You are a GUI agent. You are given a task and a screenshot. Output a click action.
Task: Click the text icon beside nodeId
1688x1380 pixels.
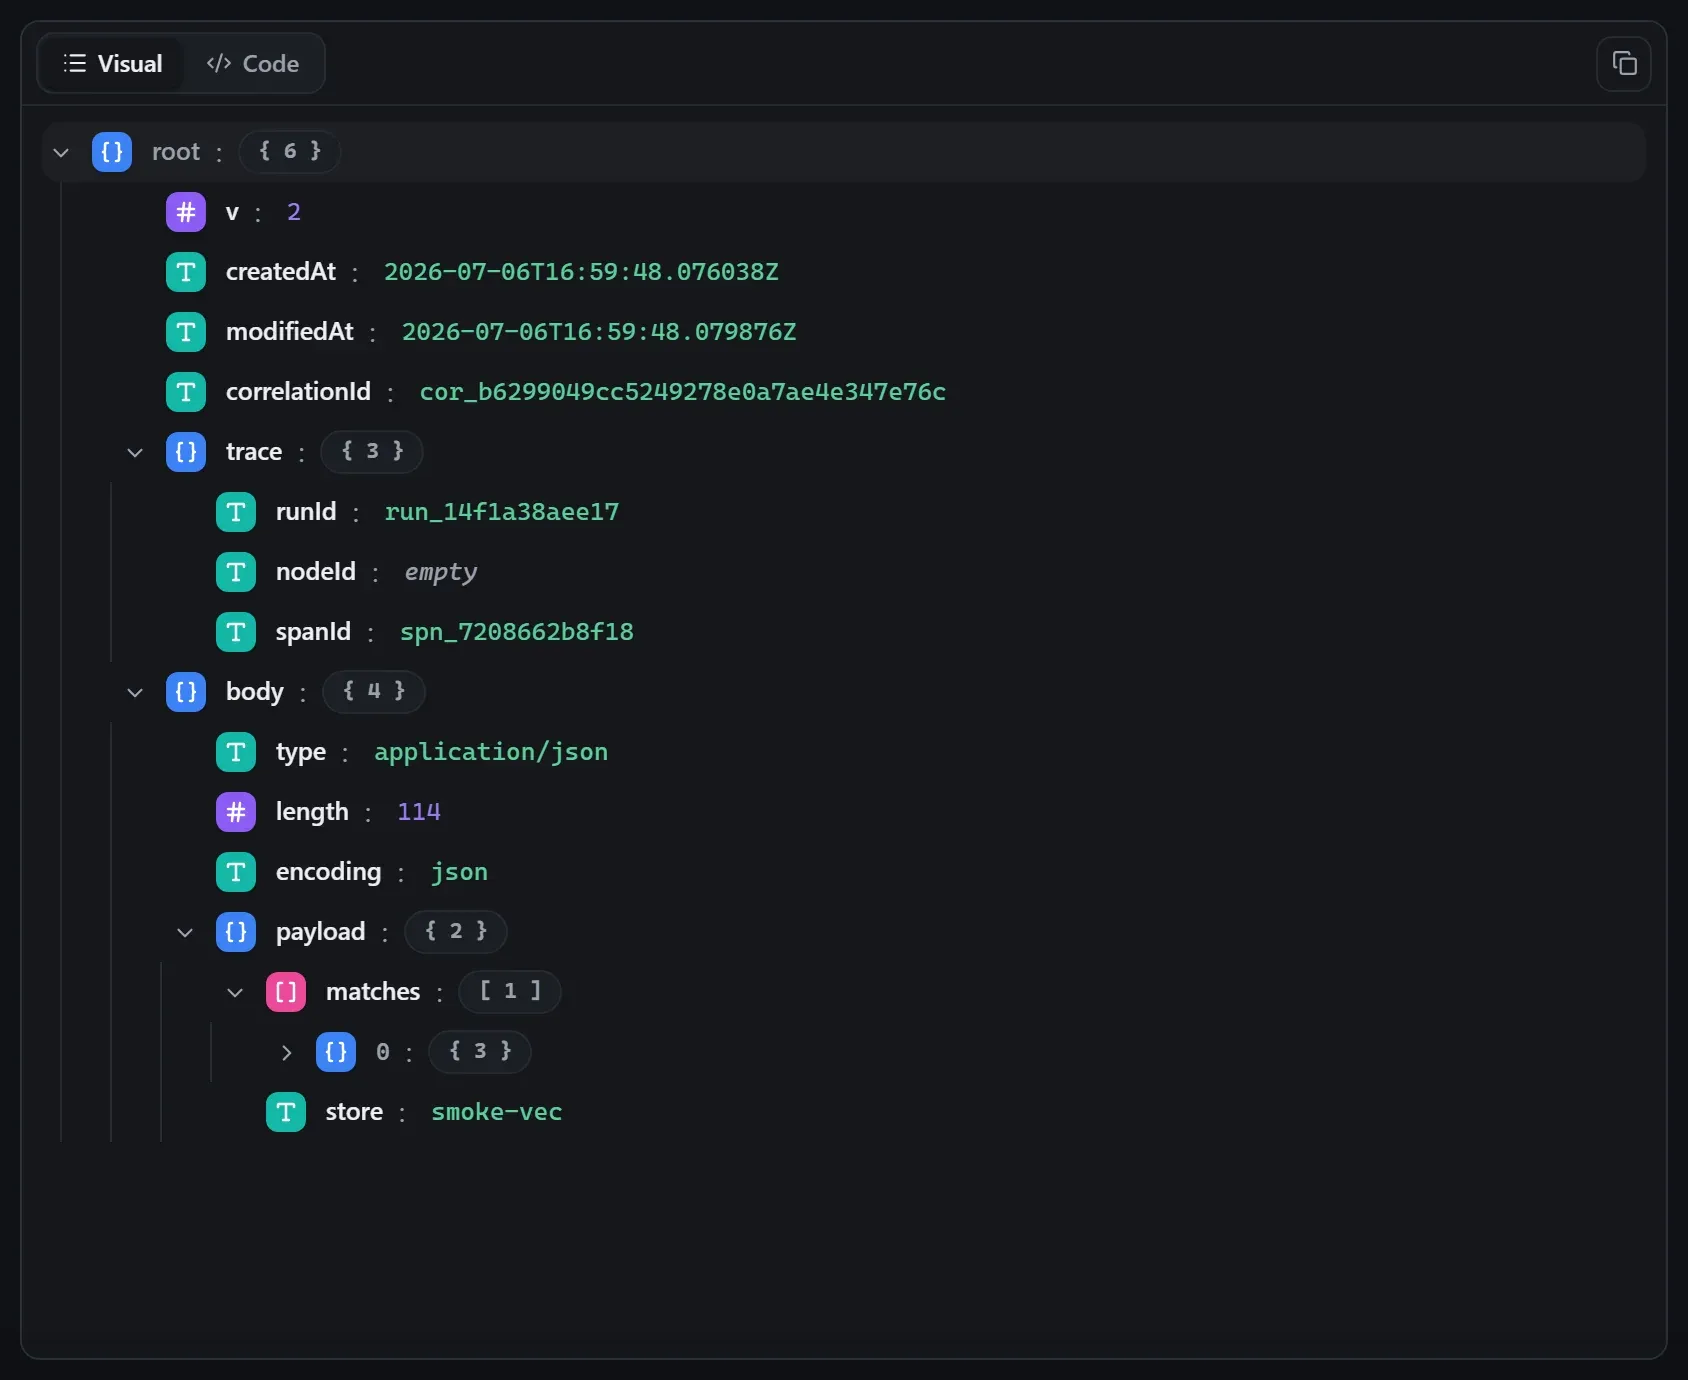(x=236, y=572)
